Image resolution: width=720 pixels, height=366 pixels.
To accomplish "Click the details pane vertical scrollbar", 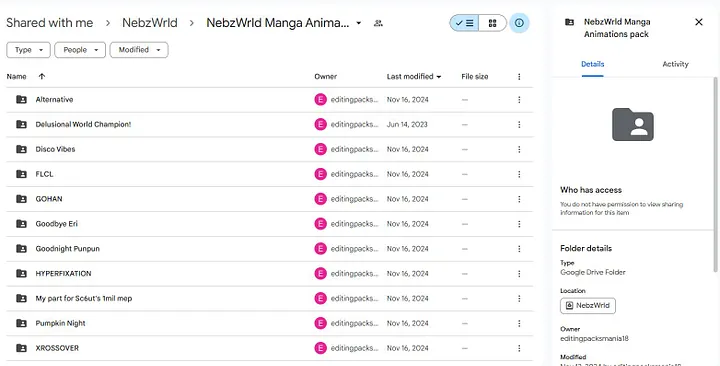I will [715, 175].
